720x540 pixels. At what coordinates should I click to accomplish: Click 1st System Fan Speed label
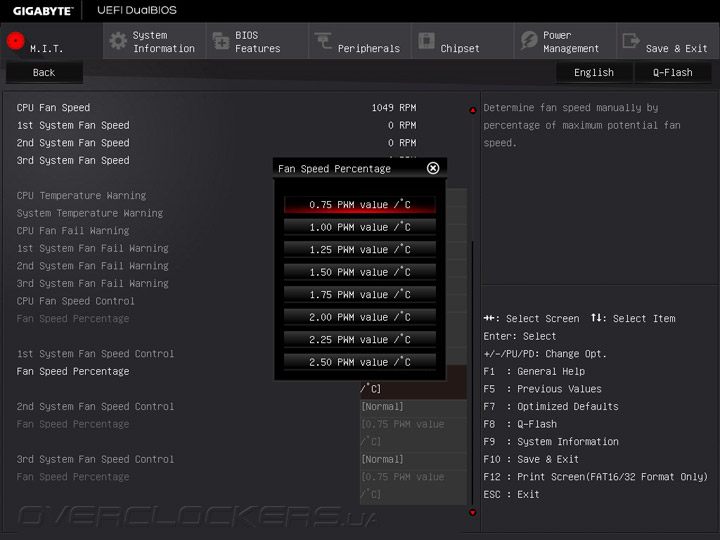click(73, 125)
